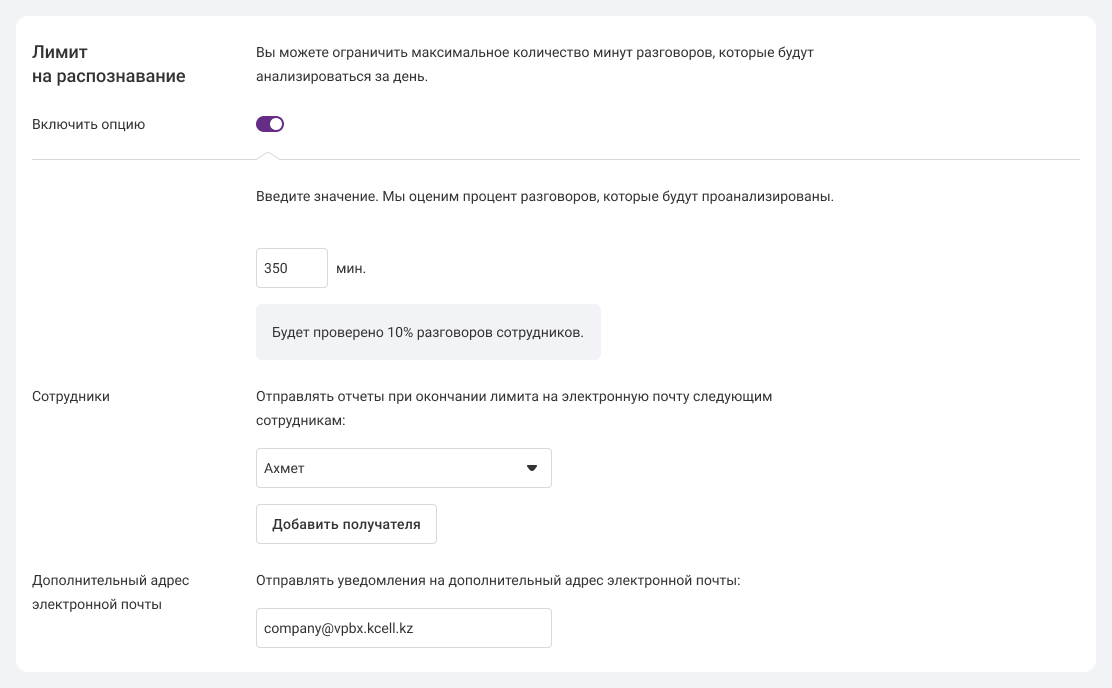Image resolution: width=1112 pixels, height=688 pixels.
Task: Disable the "Включить опцию" toggle switch
Action: (270, 124)
